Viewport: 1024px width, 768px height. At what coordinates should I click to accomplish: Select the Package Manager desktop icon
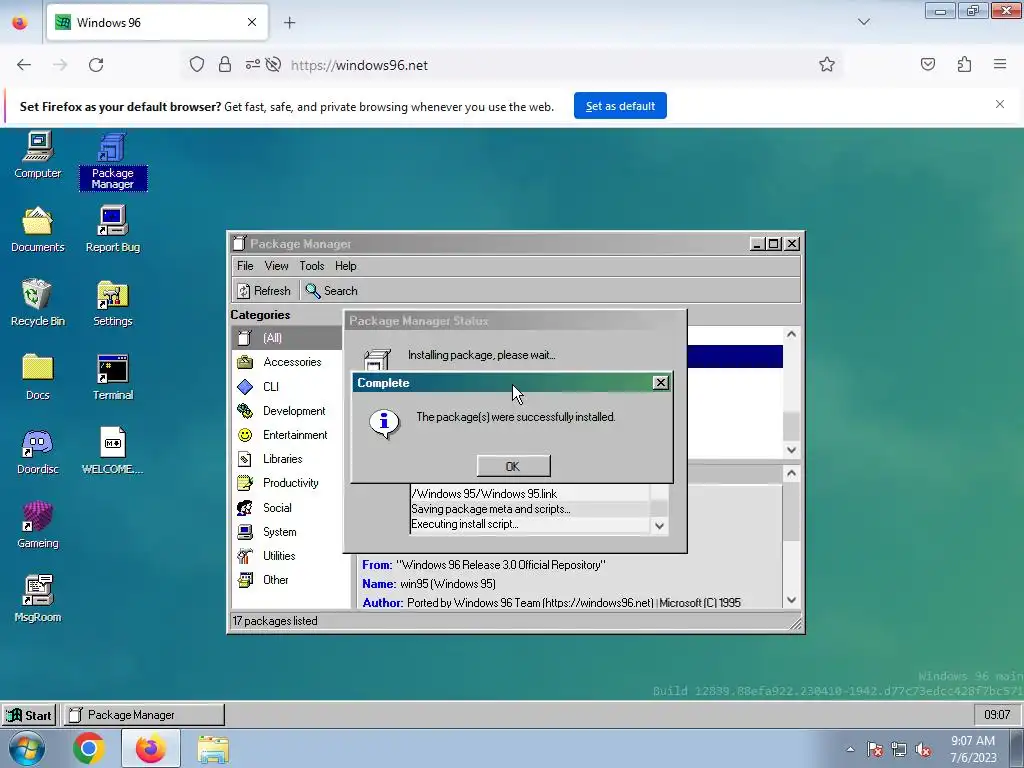pyautogui.click(x=112, y=161)
